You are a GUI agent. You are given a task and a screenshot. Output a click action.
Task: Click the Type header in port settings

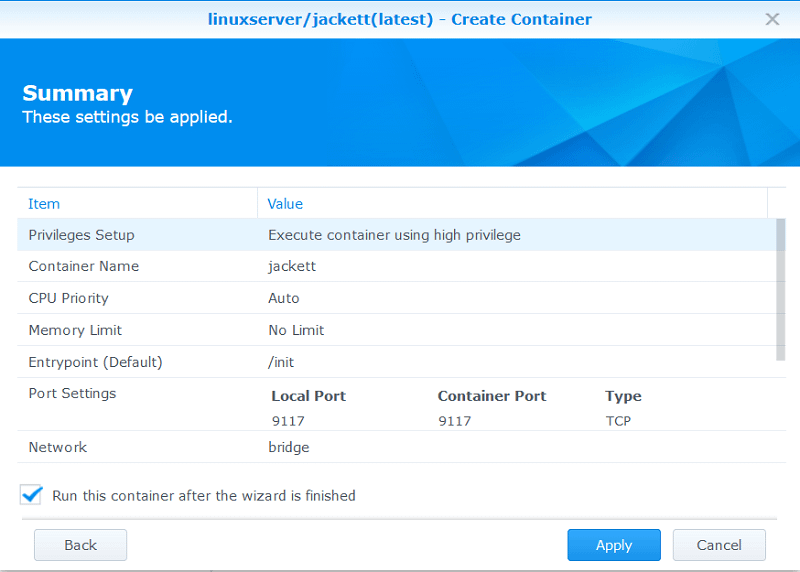[623, 396]
